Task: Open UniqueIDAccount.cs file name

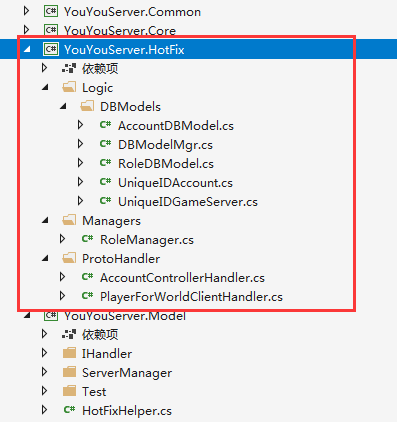Action: click(175, 183)
